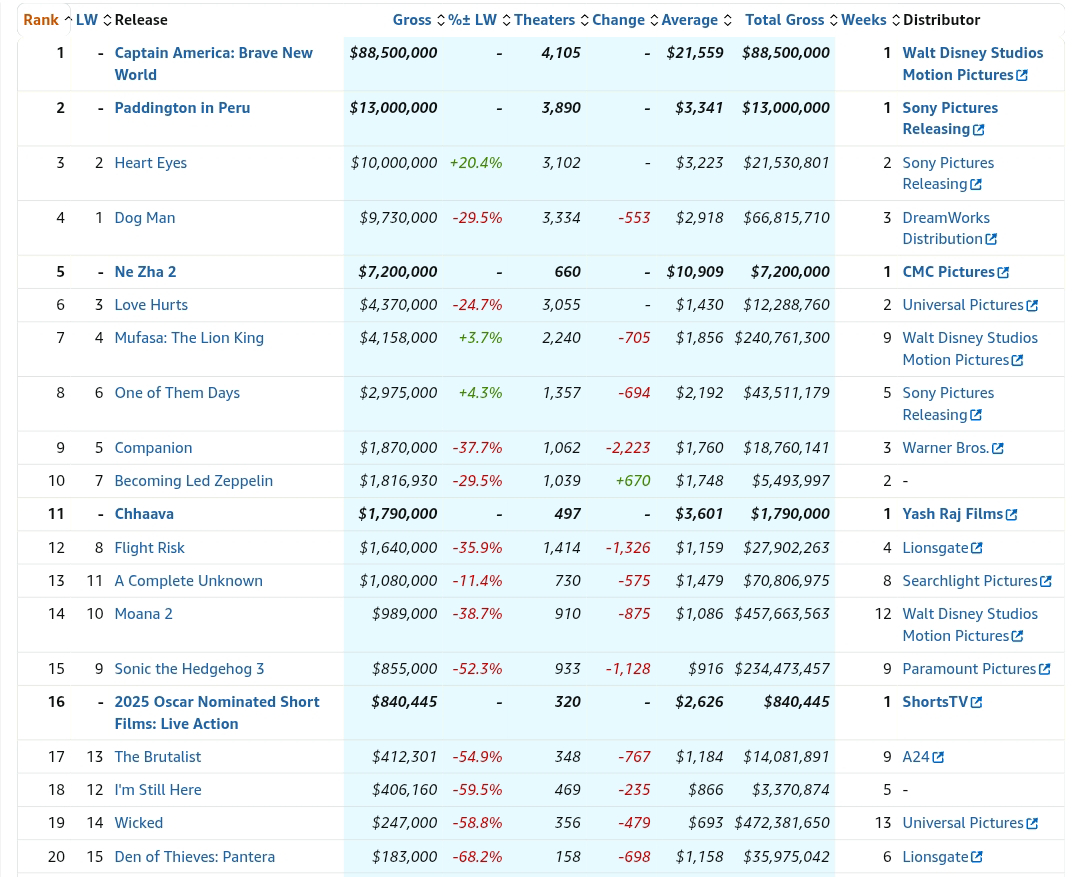Open external-link icon in Love Hurts row

click(1032, 306)
